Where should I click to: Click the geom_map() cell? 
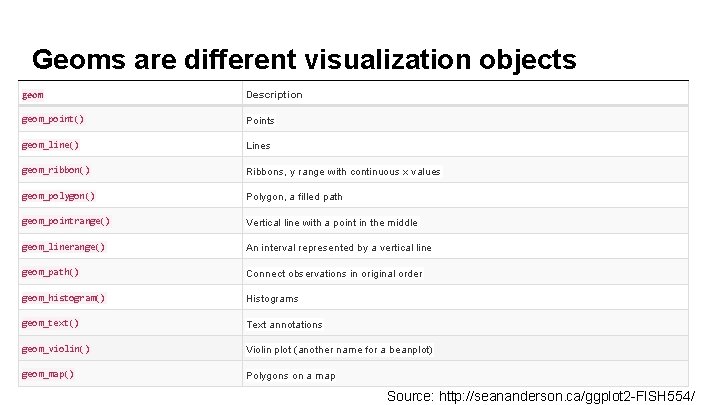47,374
